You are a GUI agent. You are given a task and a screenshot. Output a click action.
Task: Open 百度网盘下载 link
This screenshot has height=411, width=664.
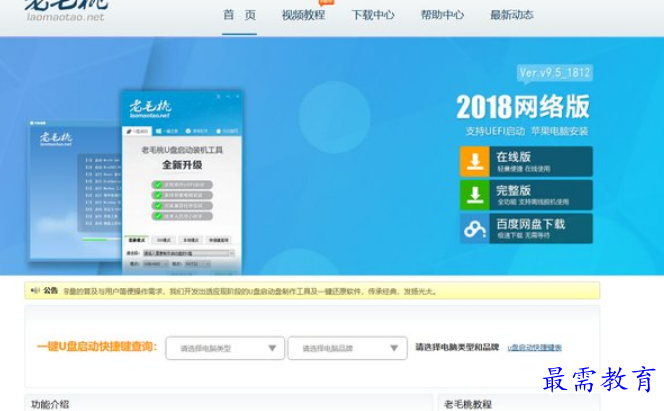point(526,229)
